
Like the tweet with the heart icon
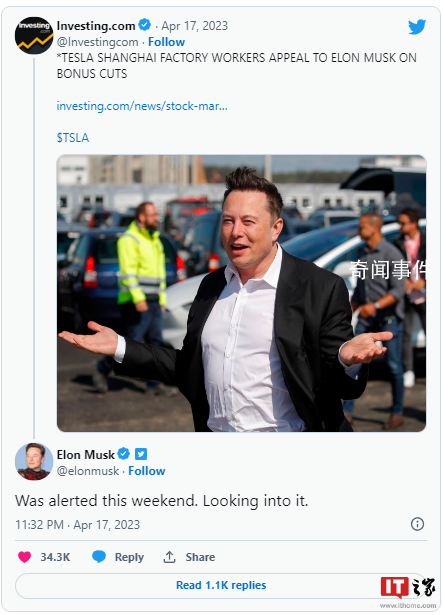pyautogui.click(x=24, y=557)
